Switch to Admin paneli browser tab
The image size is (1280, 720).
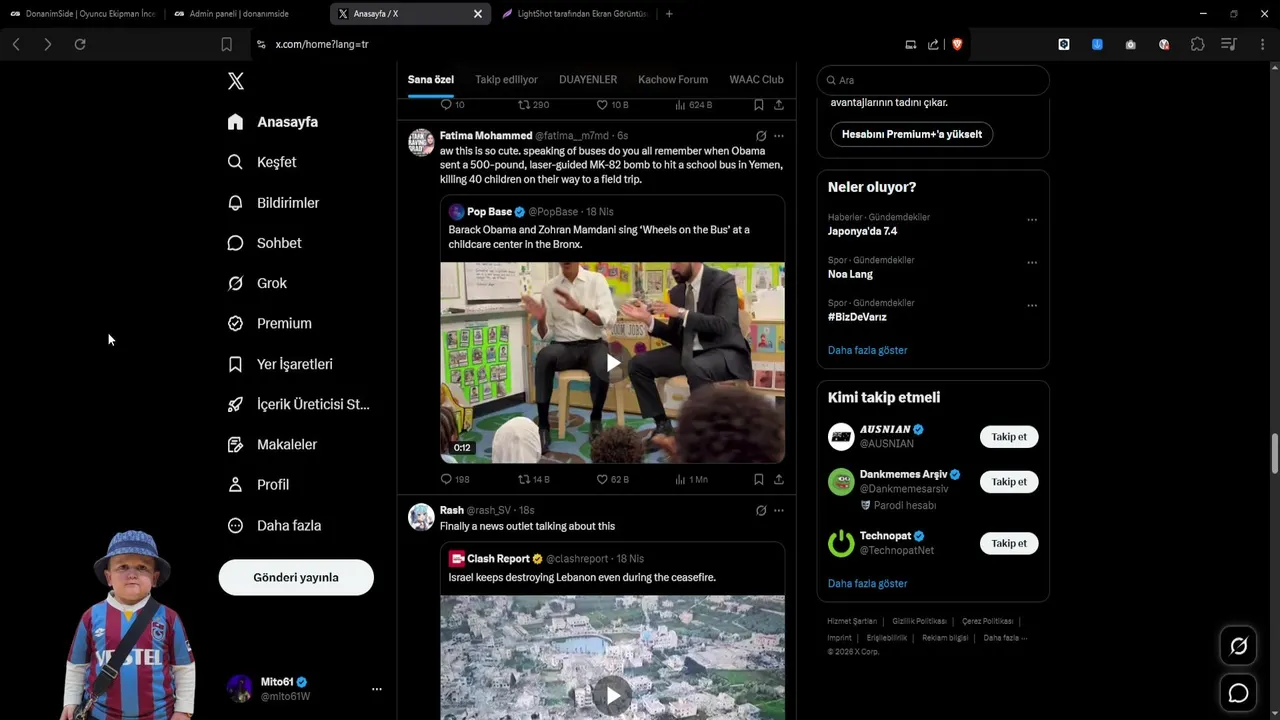click(x=240, y=14)
